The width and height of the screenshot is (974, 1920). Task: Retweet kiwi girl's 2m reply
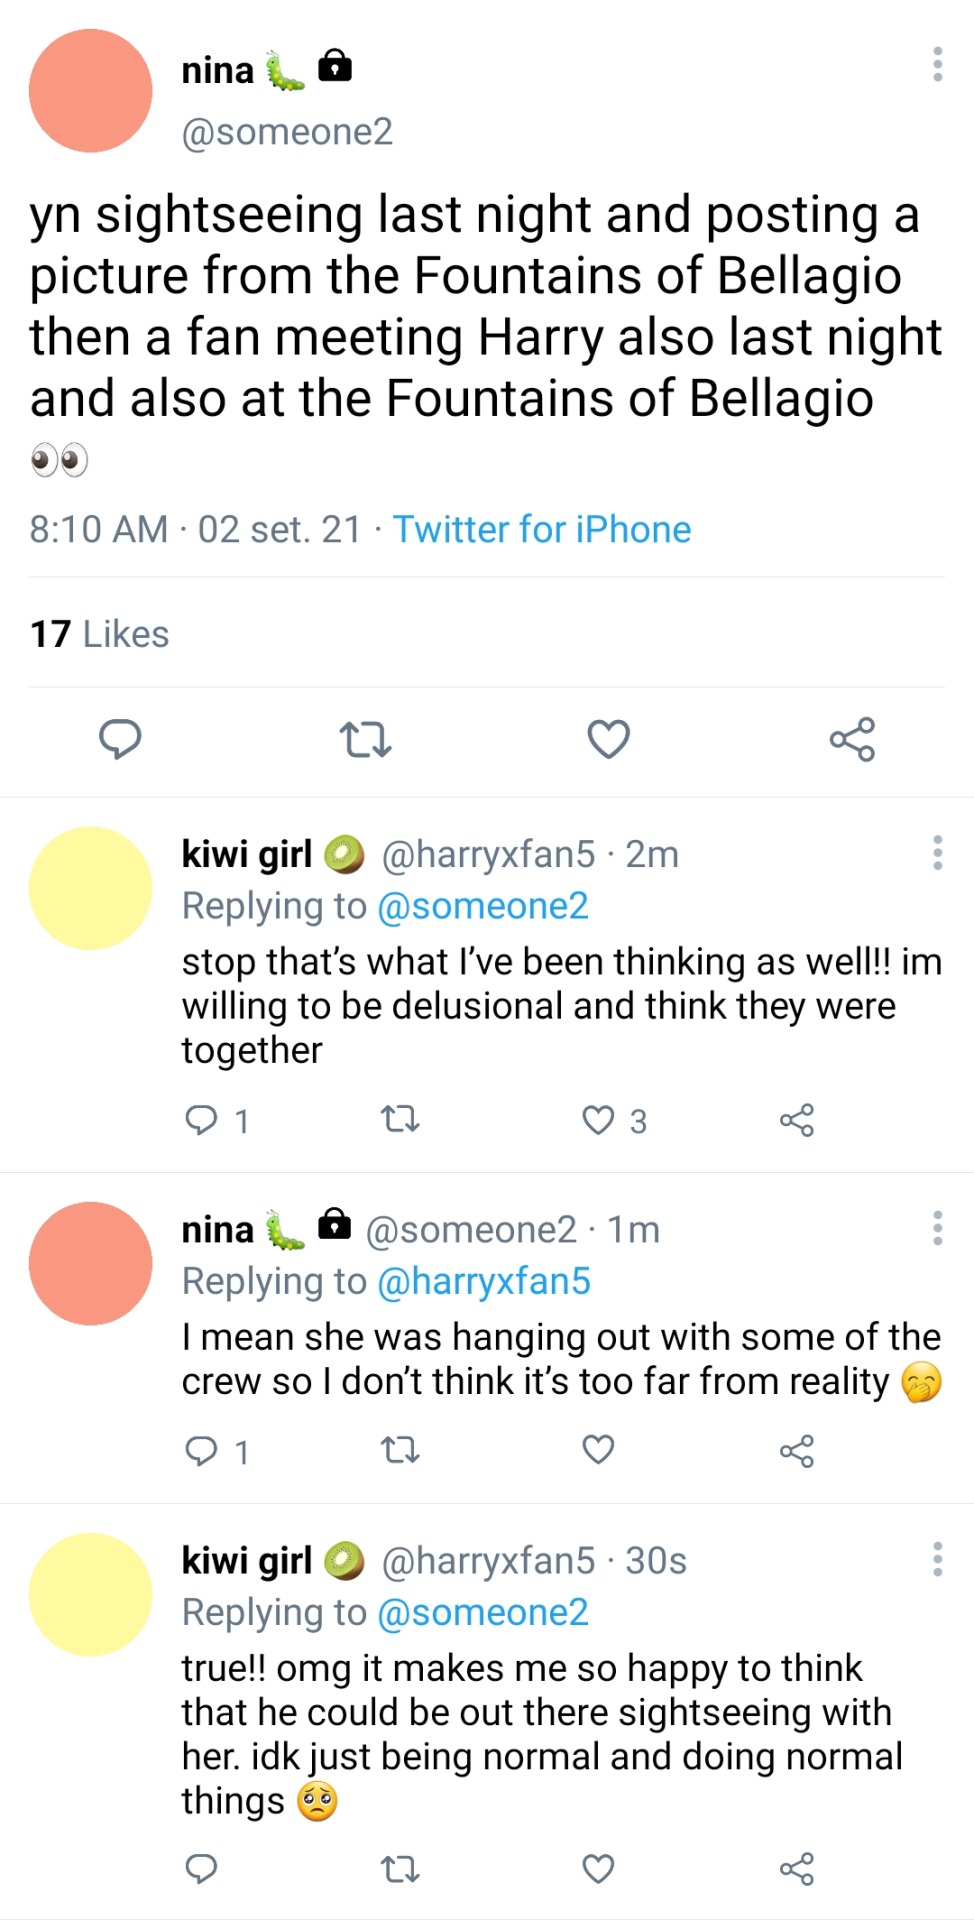tap(400, 1120)
